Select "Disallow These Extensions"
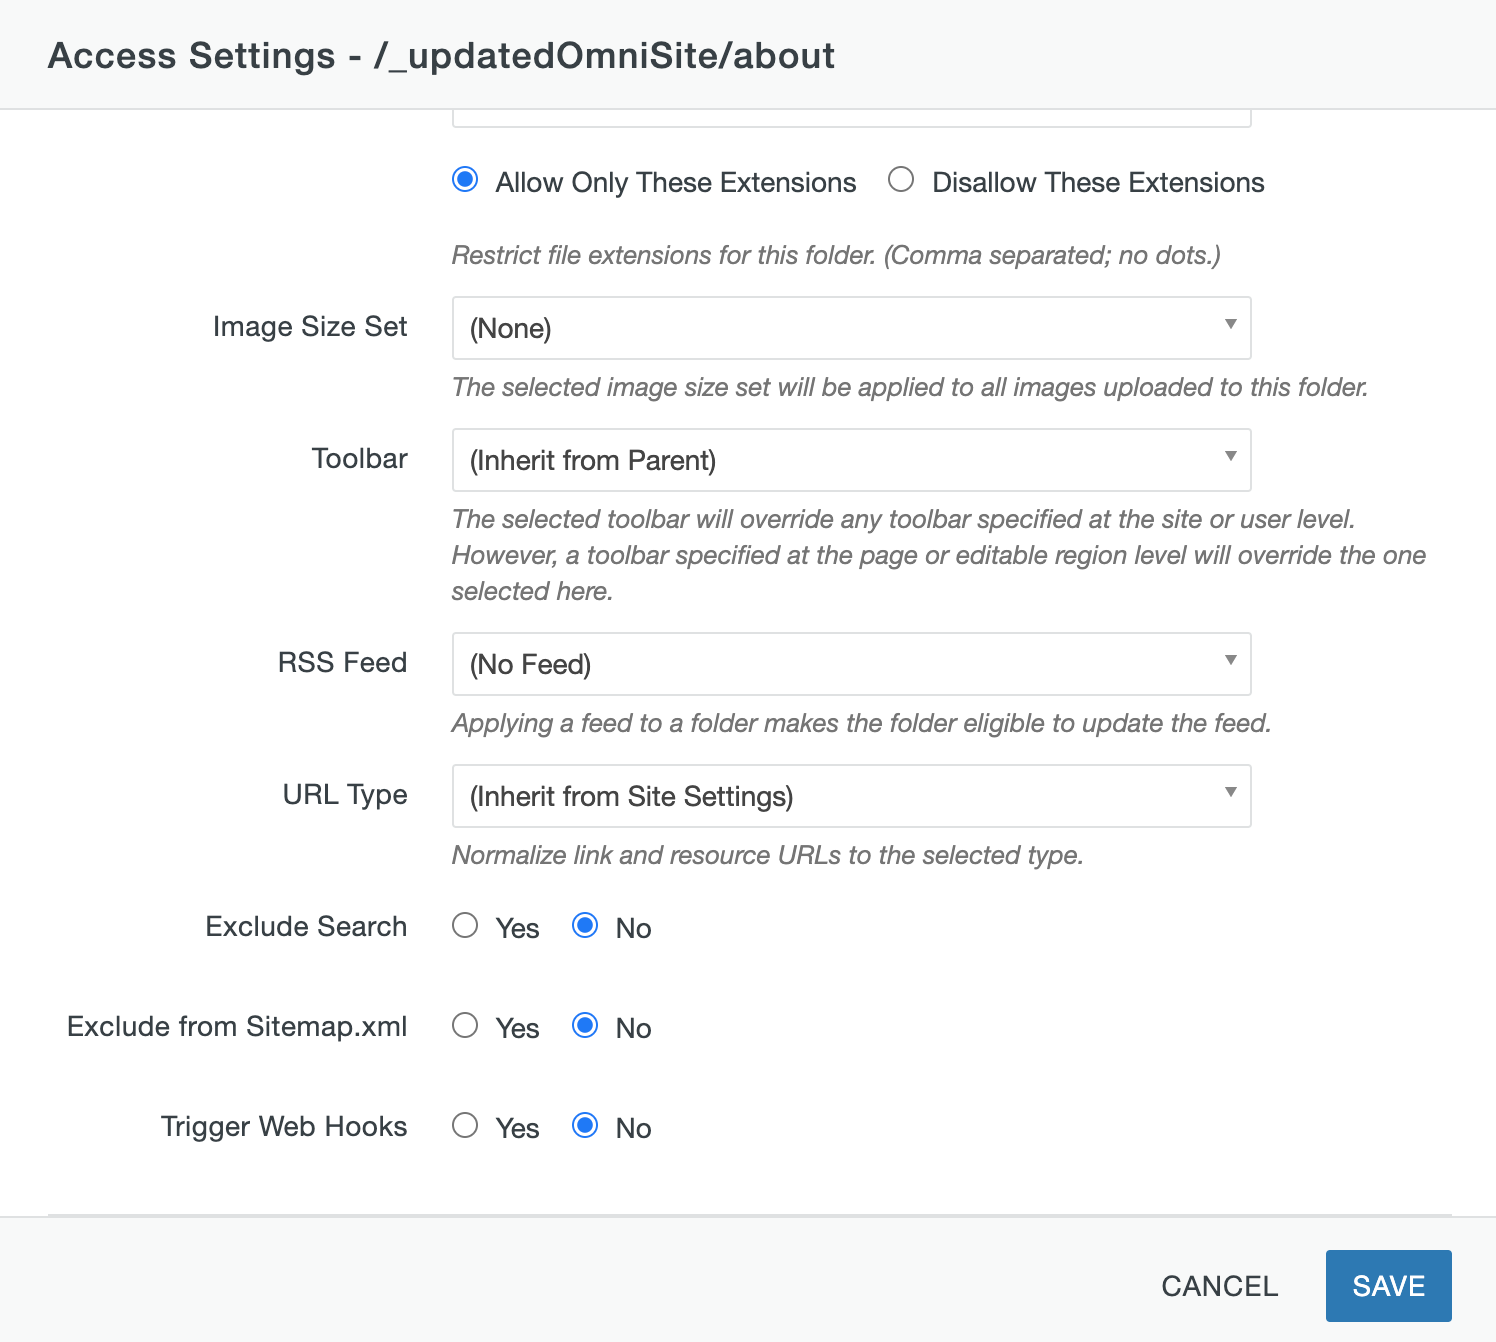 pos(901,180)
